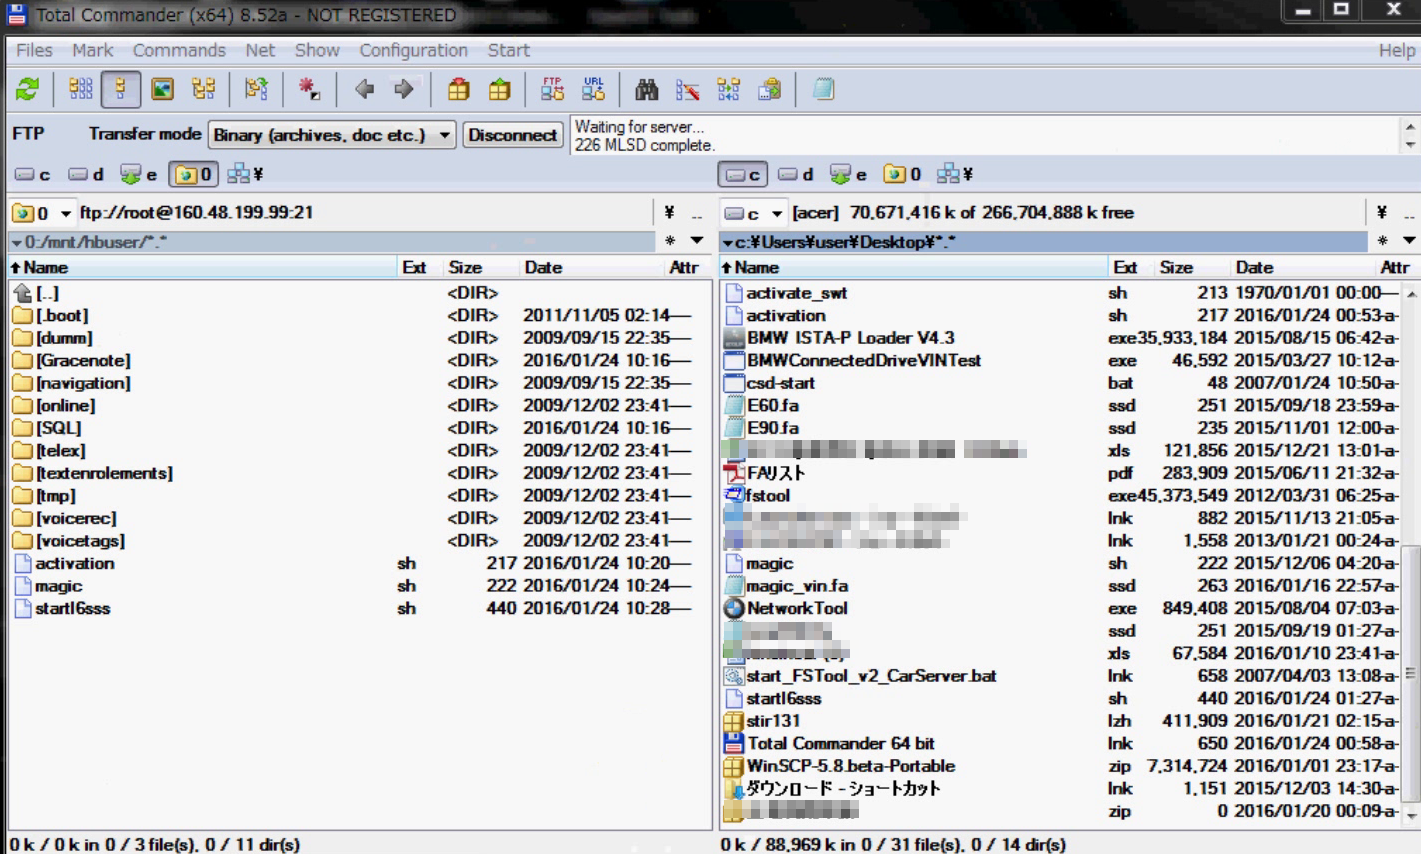Screen dimensions: 1421x854
Task: Click the red star Invert selection icon
Action: click(x=309, y=90)
